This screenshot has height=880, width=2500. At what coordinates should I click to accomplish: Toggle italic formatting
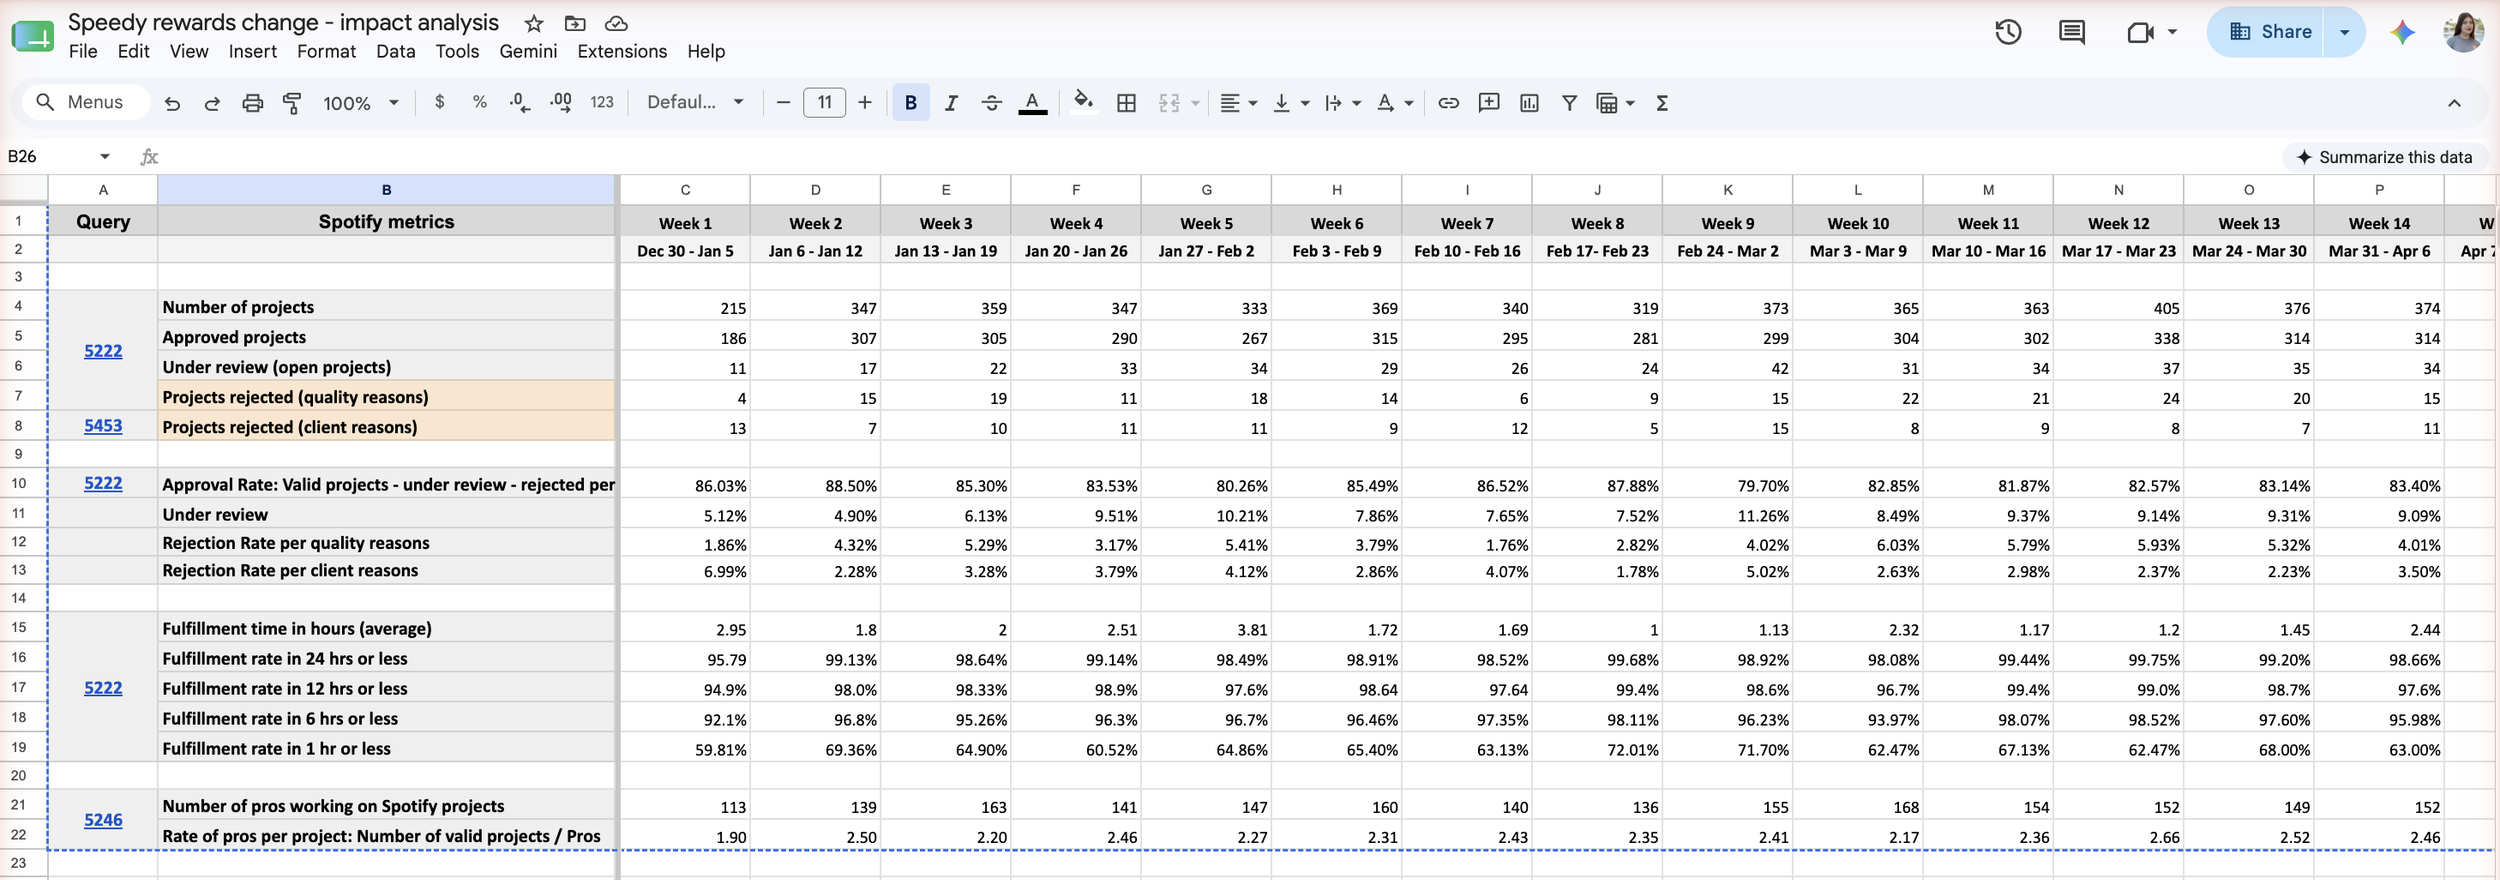coord(951,103)
